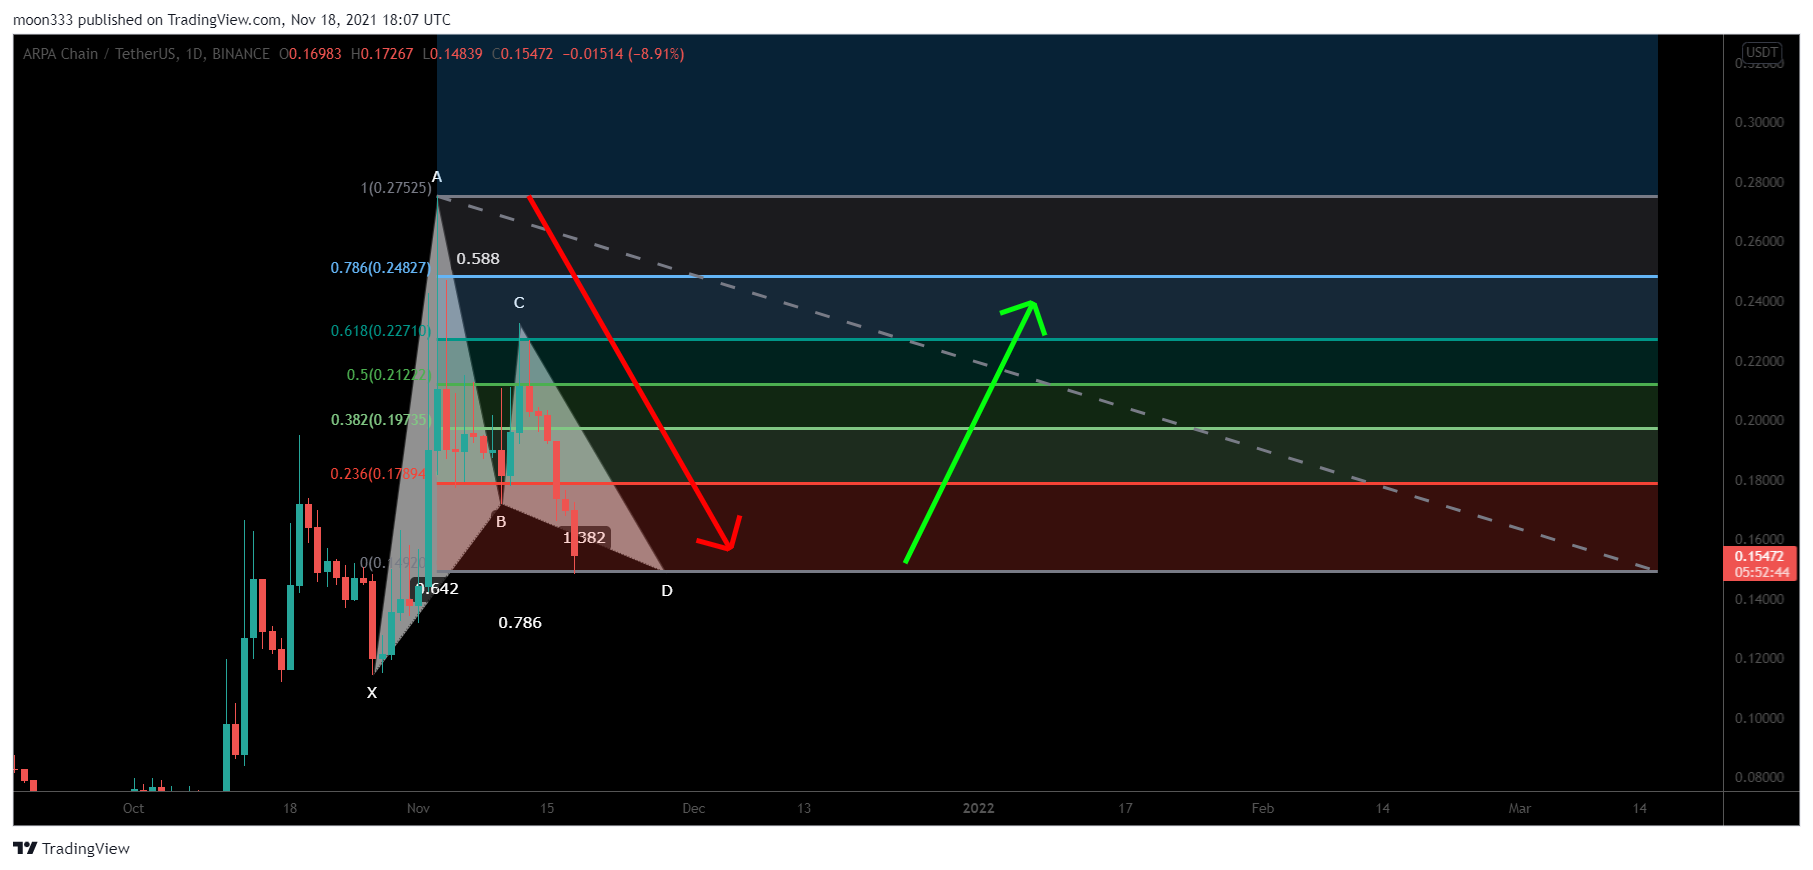Click the close value C0.15472 in header
This screenshot has width=1813, height=870.
(x=522, y=54)
